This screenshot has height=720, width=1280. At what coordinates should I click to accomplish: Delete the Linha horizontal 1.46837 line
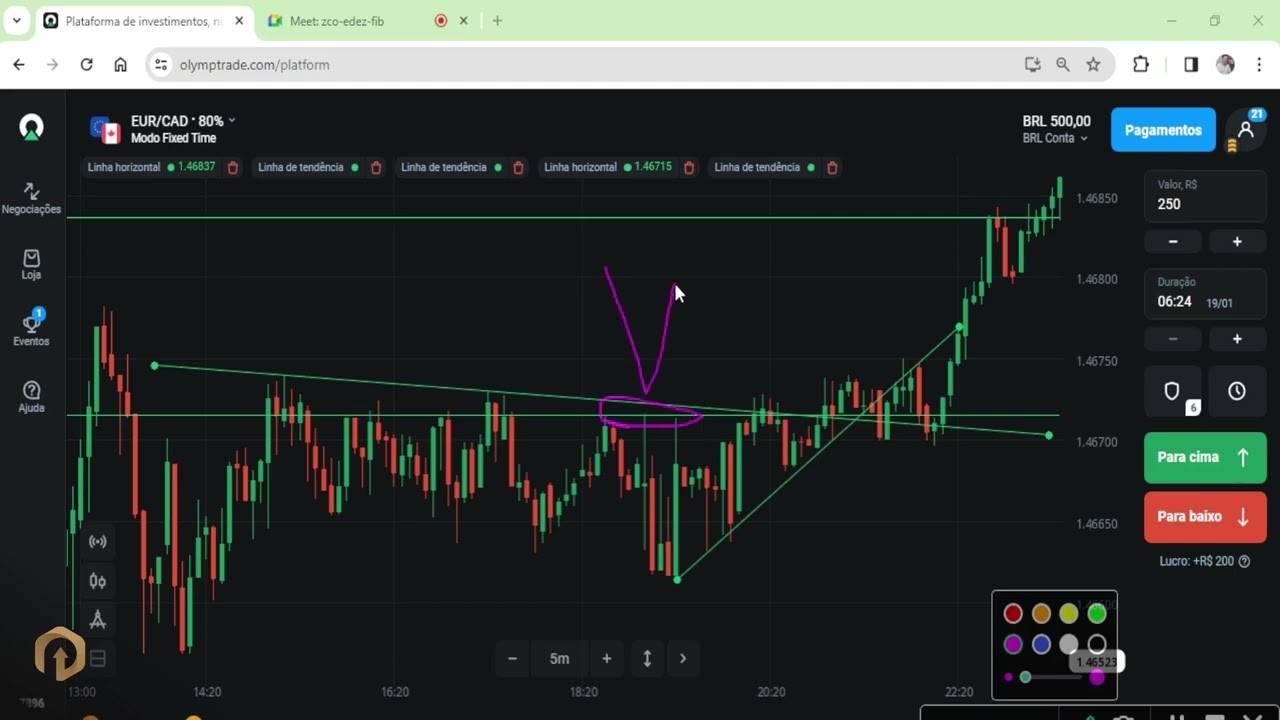(x=233, y=168)
